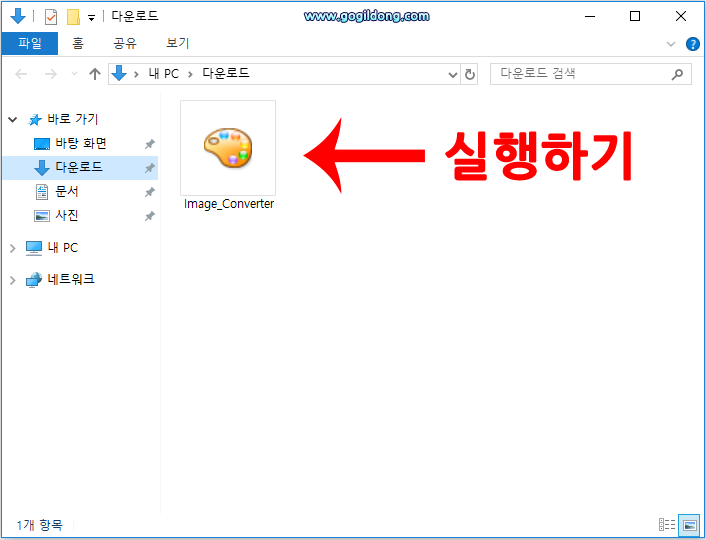Select 바로 가기 in the navigation pane
This screenshot has width=706, height=540.
[73, 119]
